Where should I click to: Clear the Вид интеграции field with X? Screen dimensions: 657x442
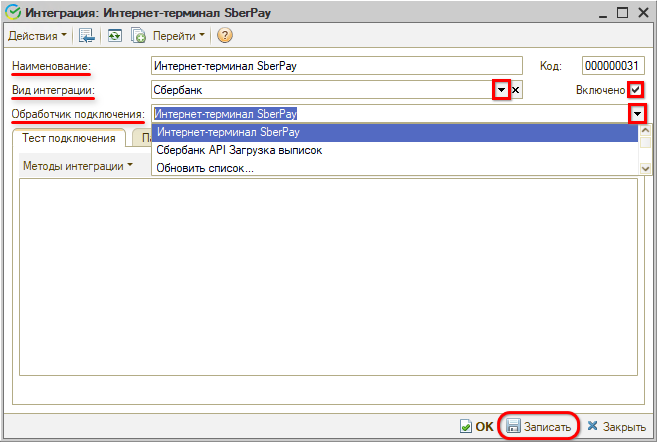[x=516, y=90]
